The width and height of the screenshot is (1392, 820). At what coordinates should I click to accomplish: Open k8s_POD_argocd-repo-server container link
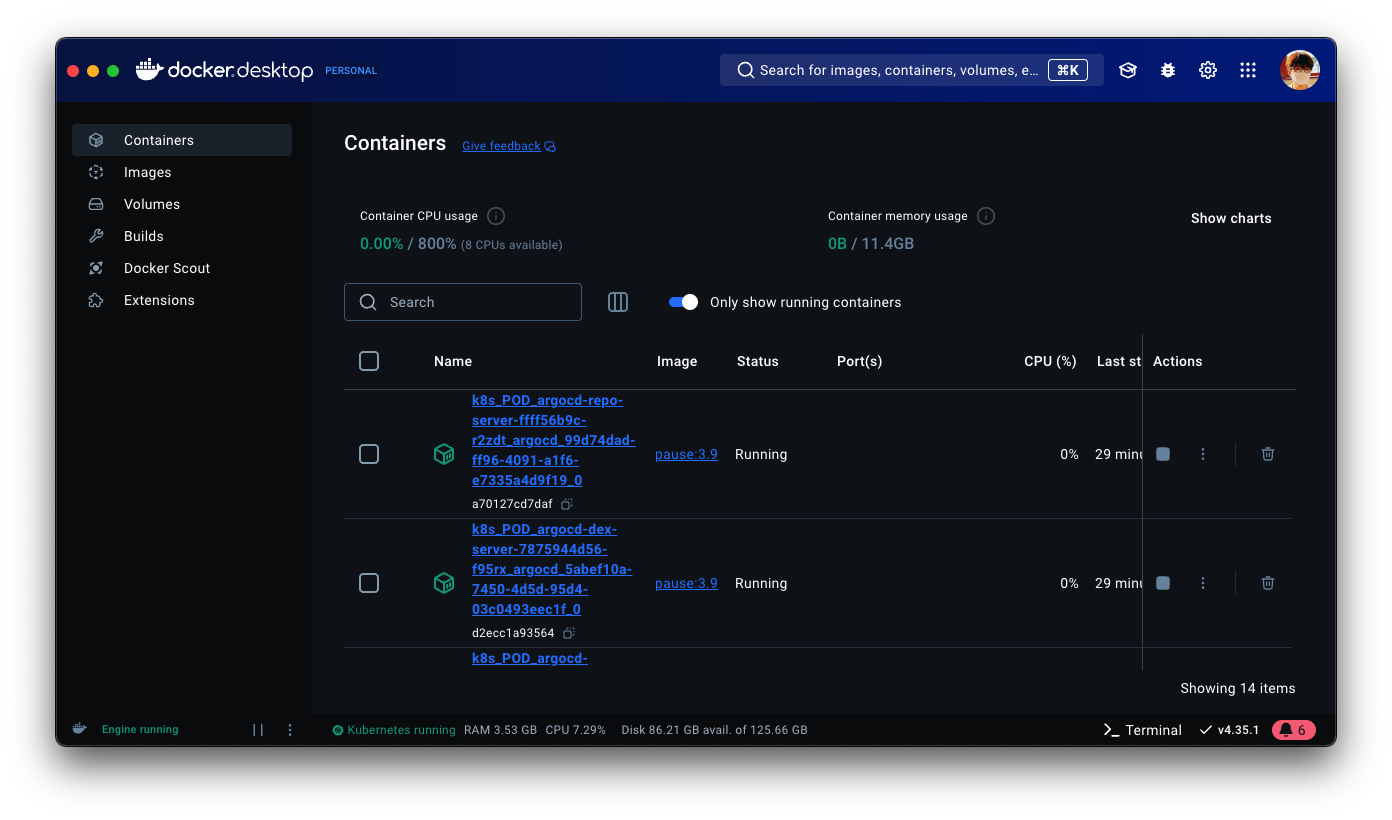(x=553, y=441)
